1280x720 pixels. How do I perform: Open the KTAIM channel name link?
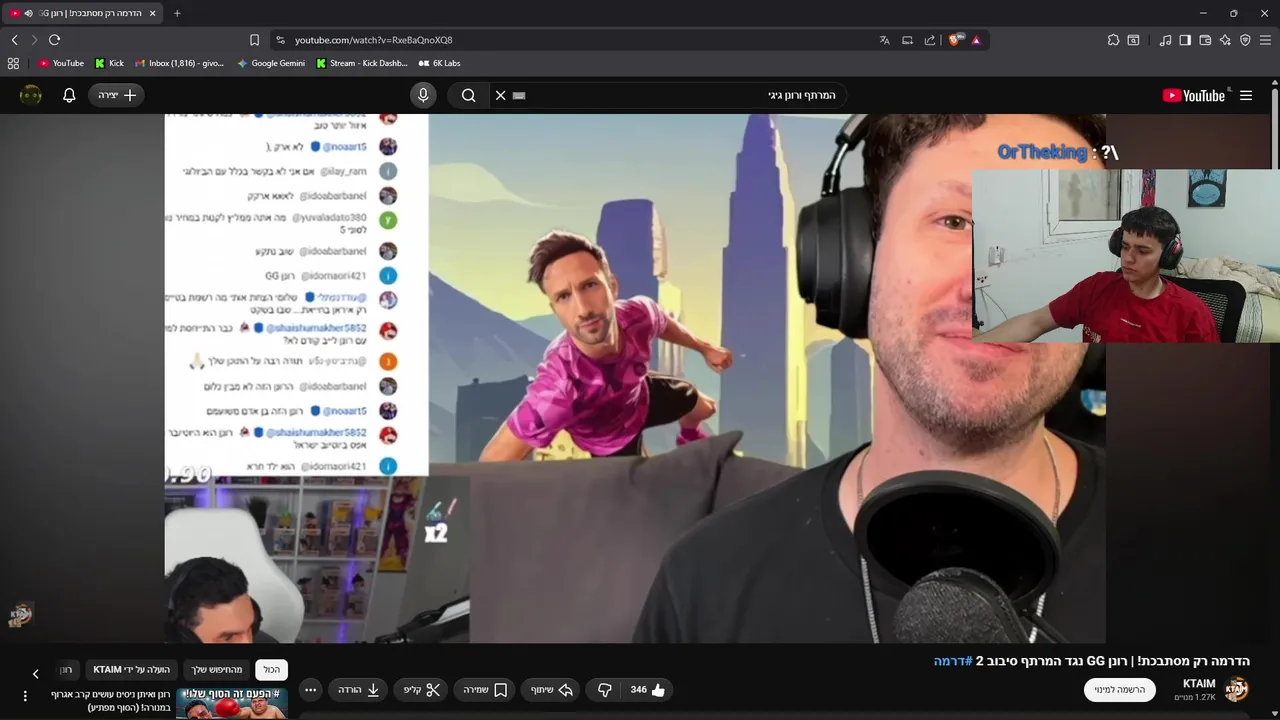(x=1199, y=684)
